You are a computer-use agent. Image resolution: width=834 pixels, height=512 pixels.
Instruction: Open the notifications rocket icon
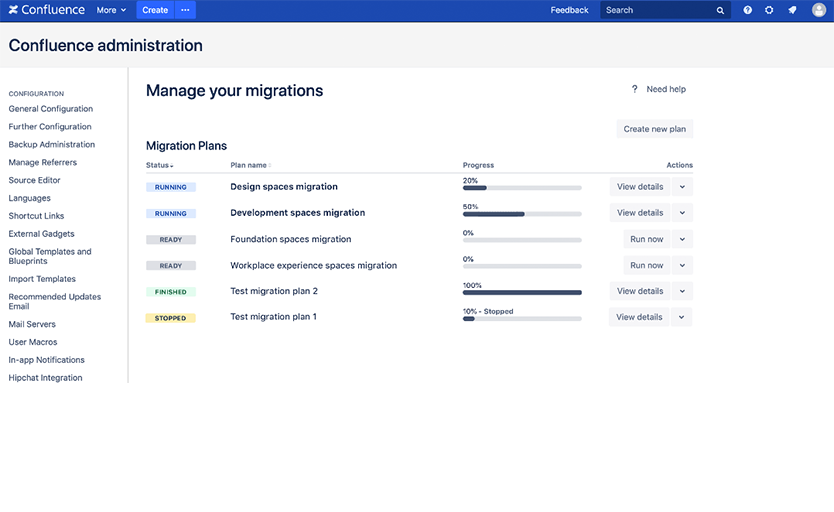point(793,10)
